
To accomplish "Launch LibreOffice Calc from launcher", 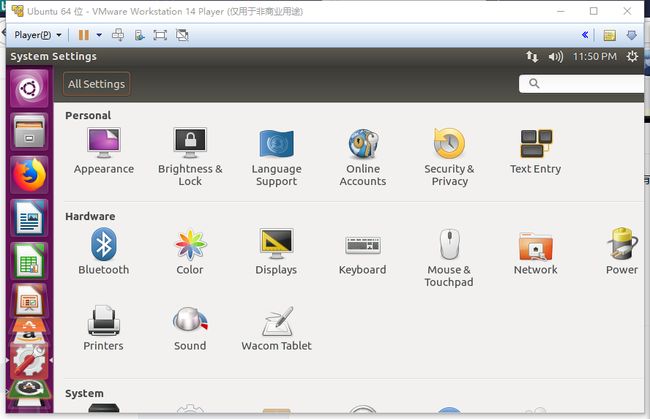I will tap(29, 261).
